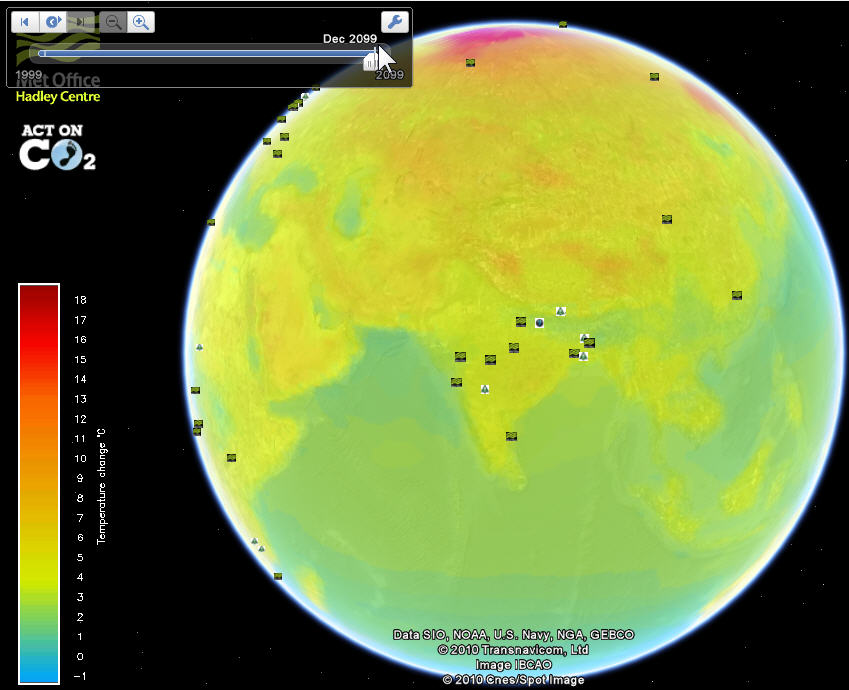The width and height of the screenshot is (849, 690).
Task: Select the Met Office placemark in northern Siberia
Action: pyautogui.click(x=654, y=76)
